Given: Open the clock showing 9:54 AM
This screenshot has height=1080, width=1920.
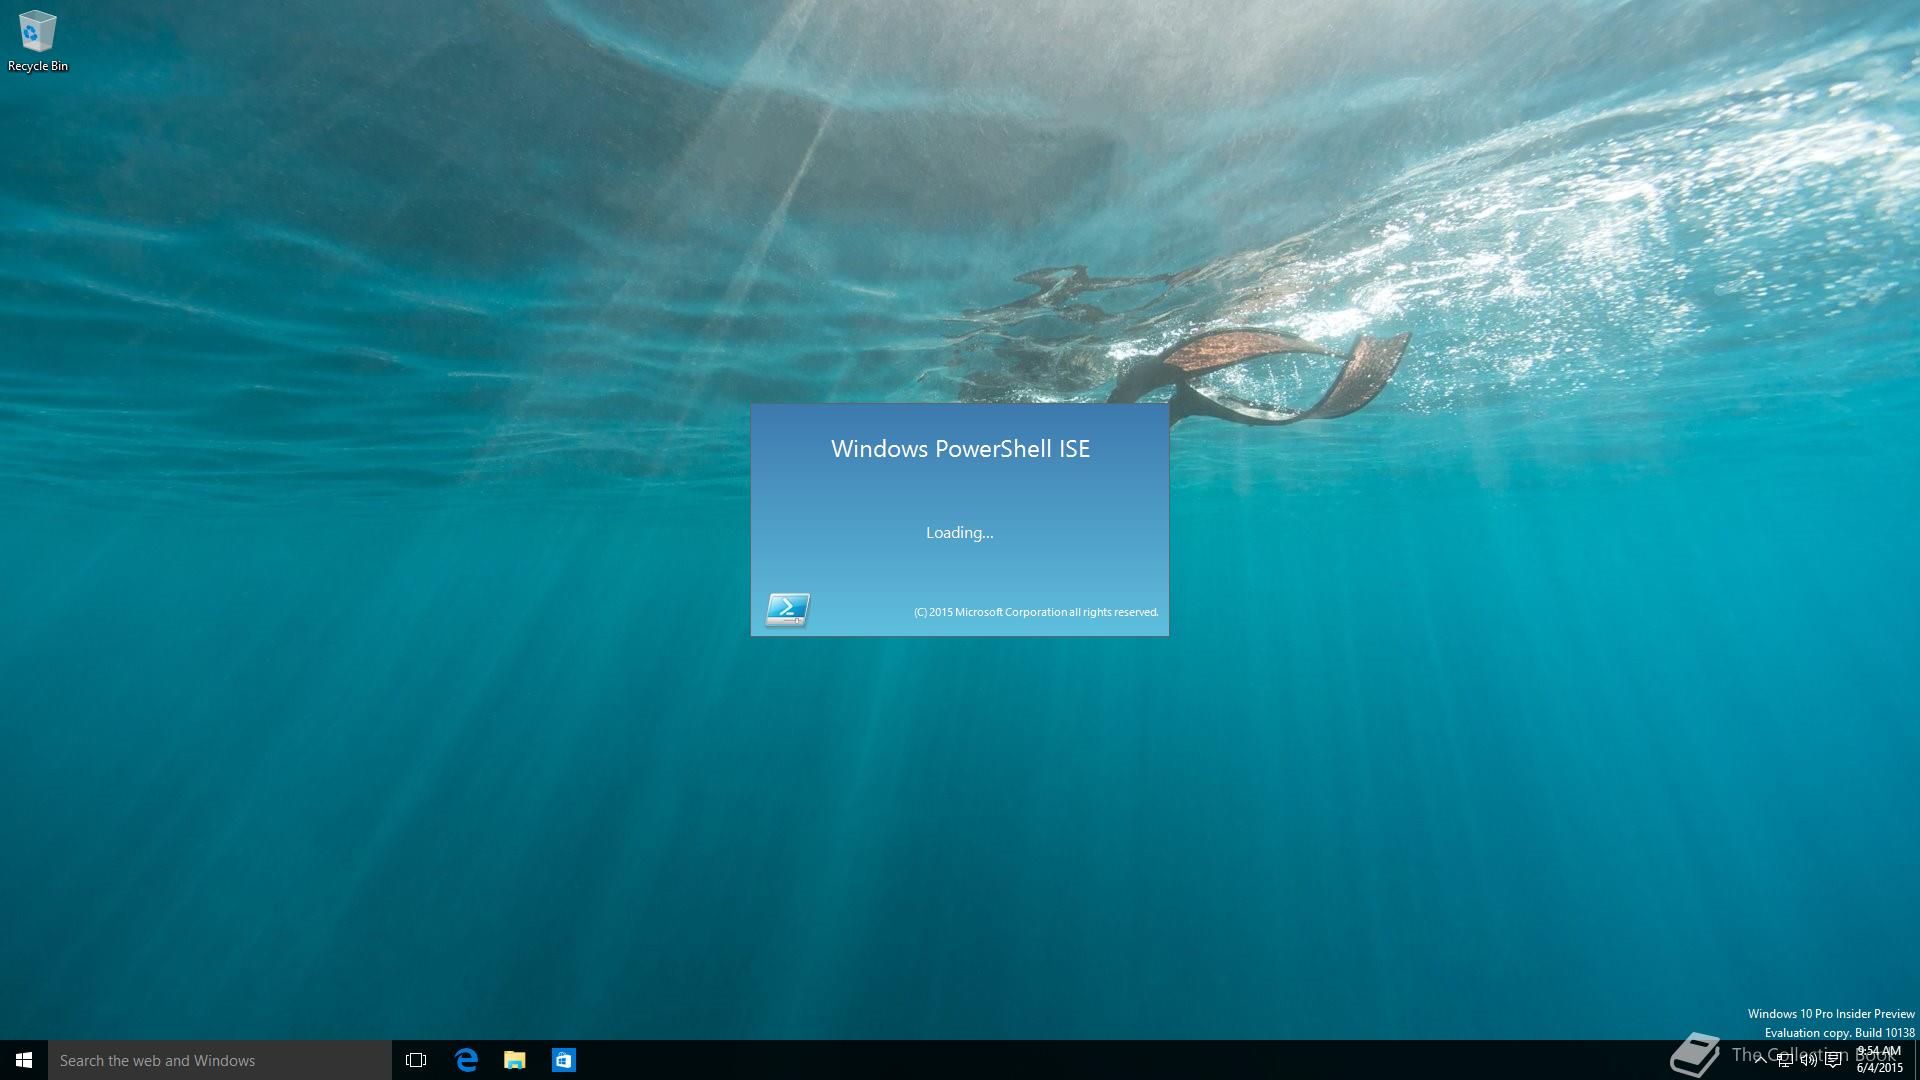Looking at the screenshot, I should [x=1879, y=1060].
